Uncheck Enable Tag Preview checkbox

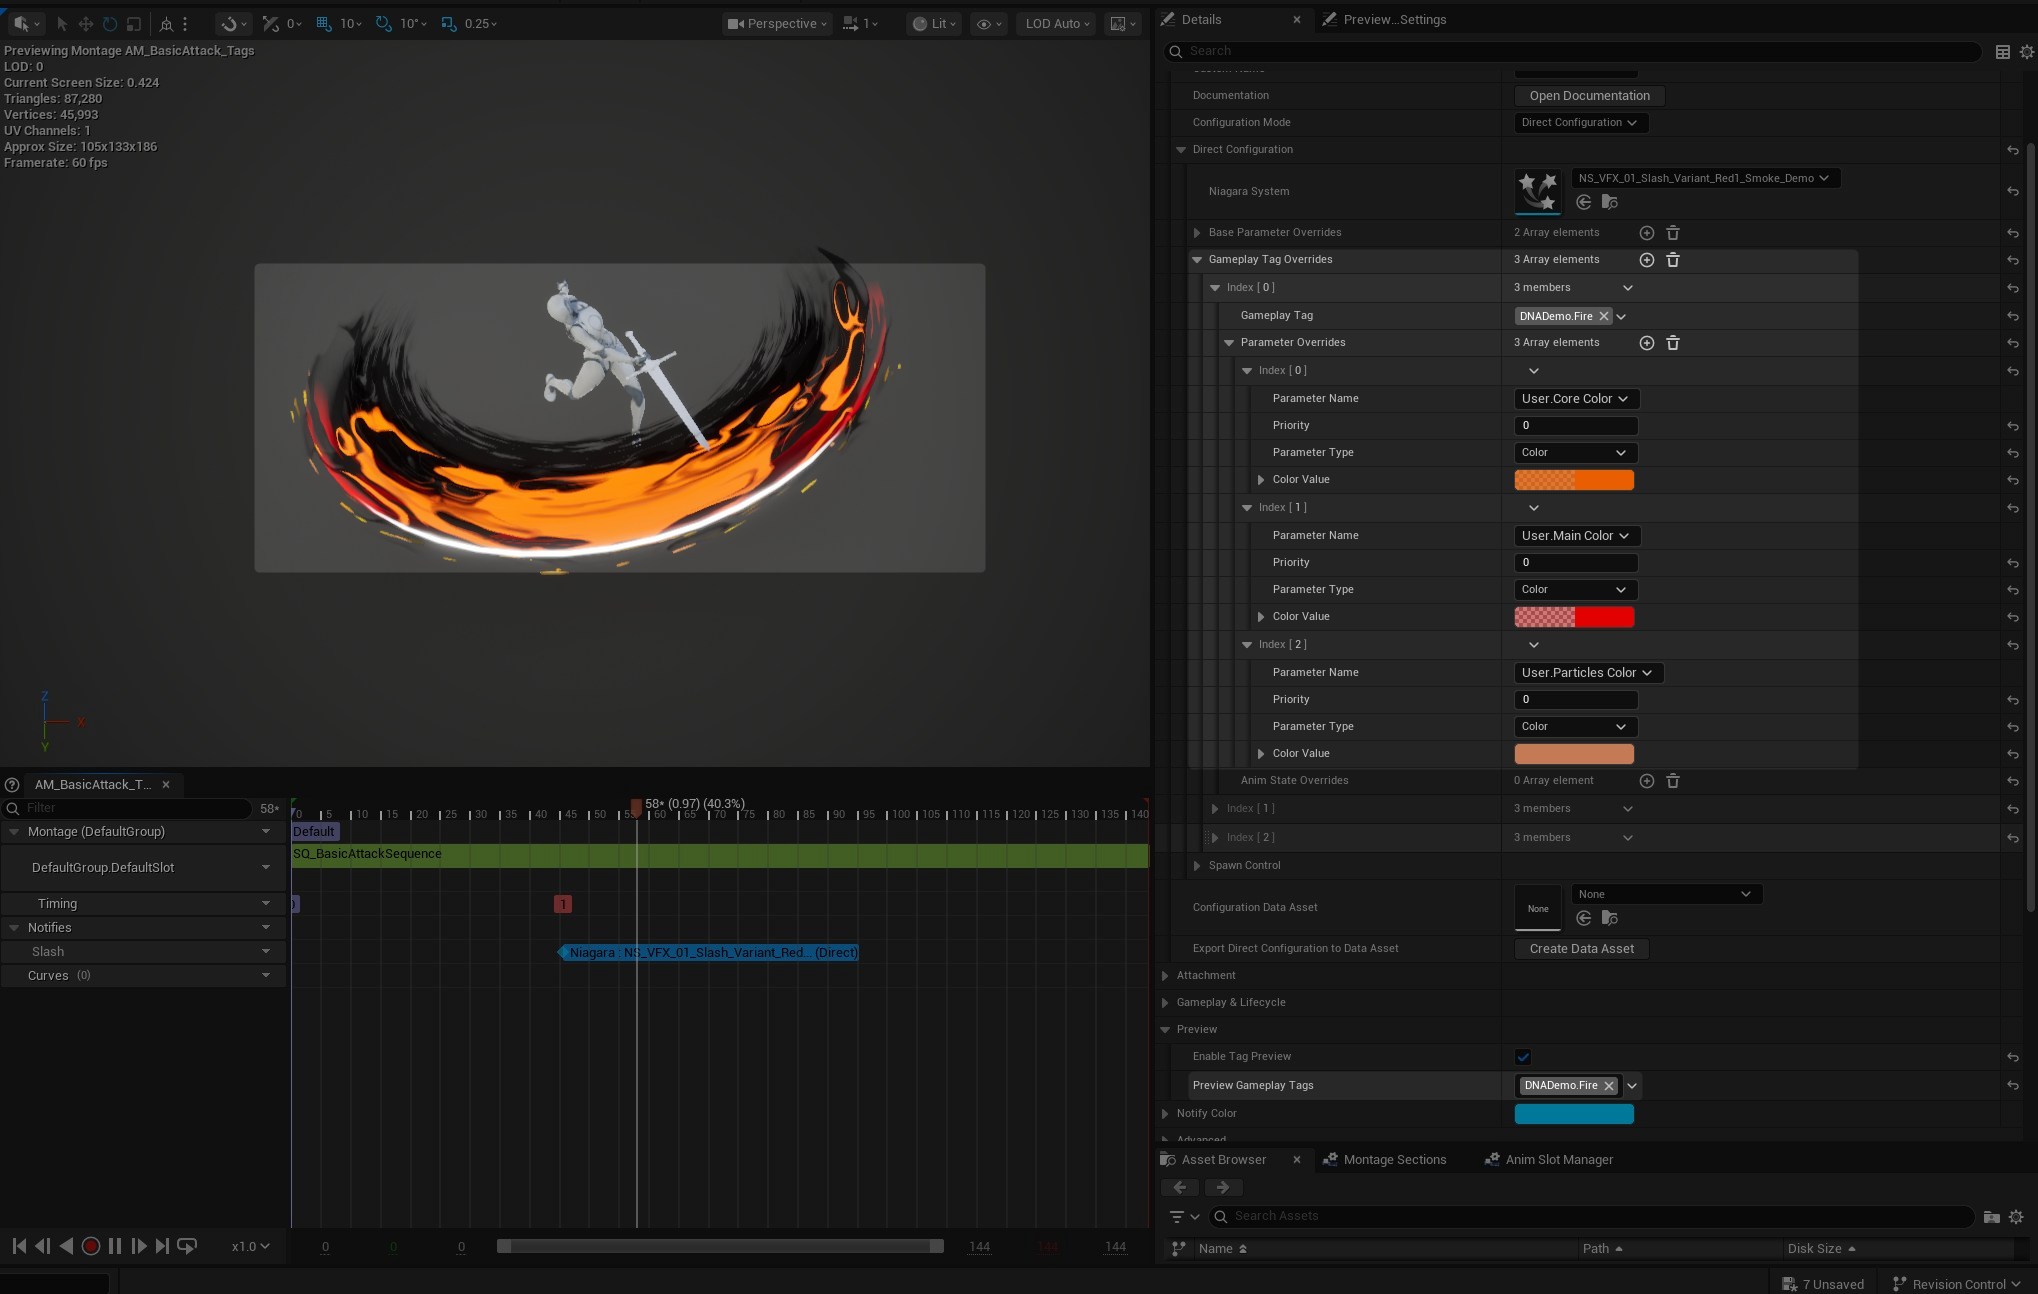tap(1523, 1057)
